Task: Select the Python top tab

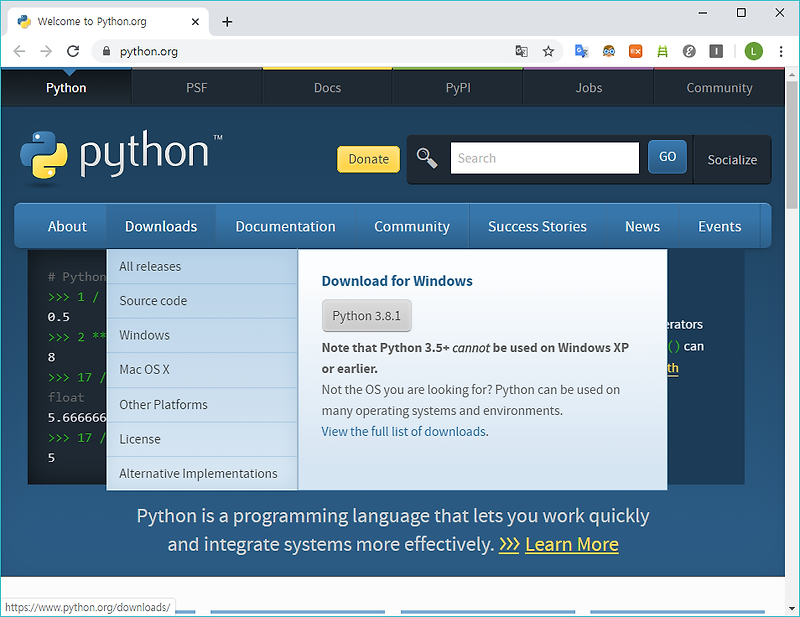Action: tap(66, 88)
